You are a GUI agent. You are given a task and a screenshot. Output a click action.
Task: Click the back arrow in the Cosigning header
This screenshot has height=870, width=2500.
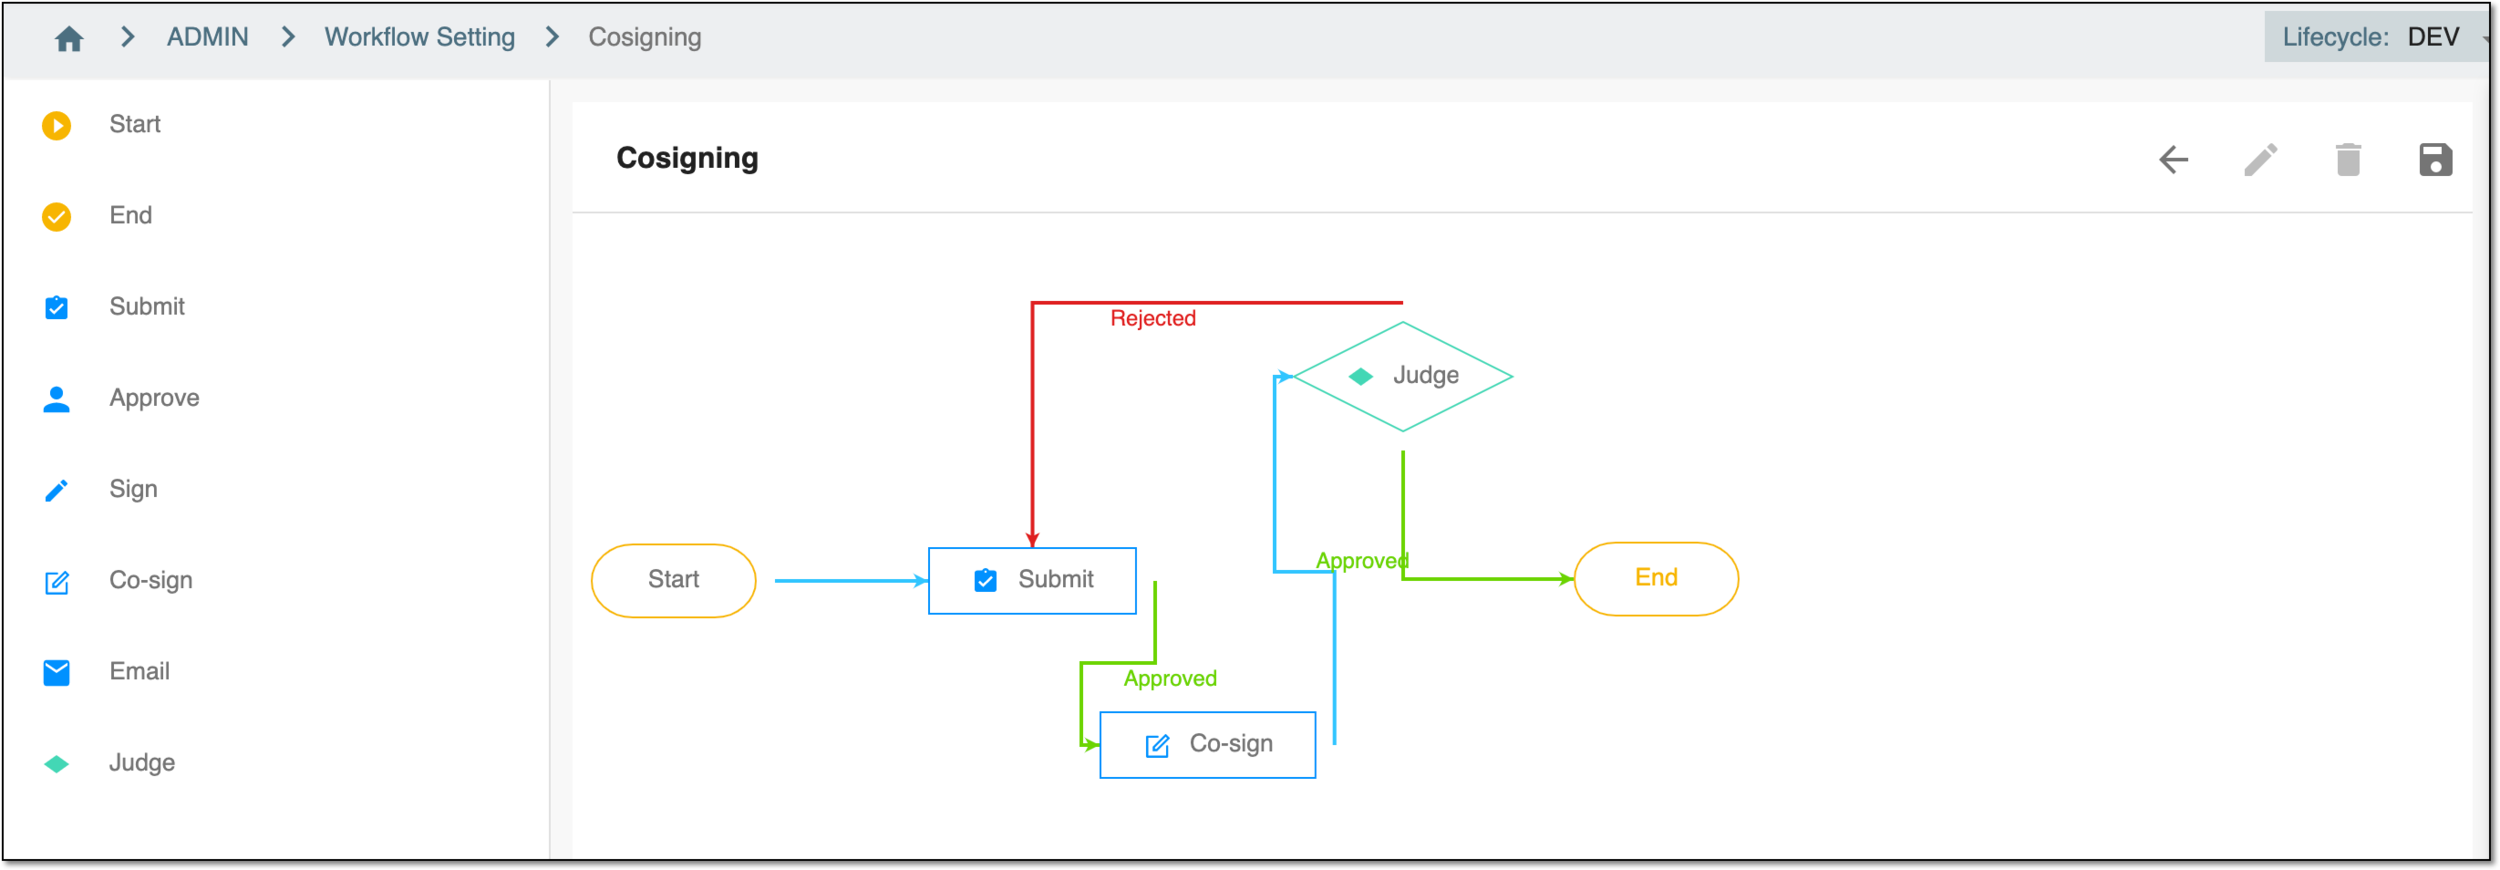[2174, 160]
